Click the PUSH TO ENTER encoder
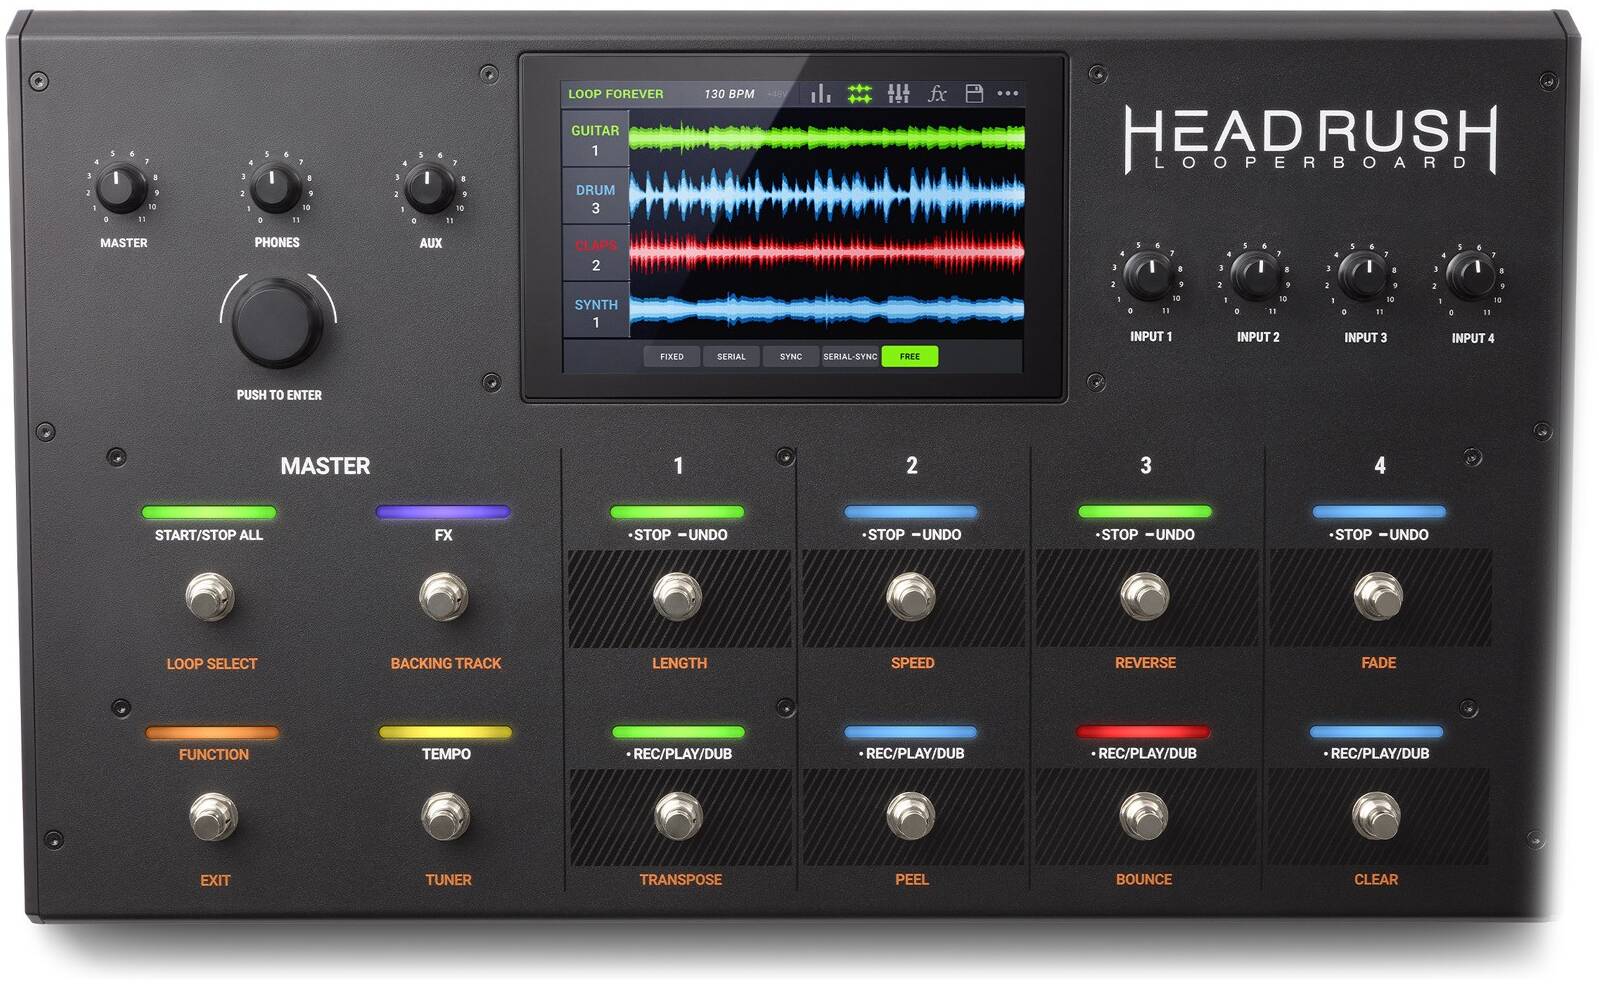Image resolution: width=1599 pixels, height=984 pixels. coord(277,322)
